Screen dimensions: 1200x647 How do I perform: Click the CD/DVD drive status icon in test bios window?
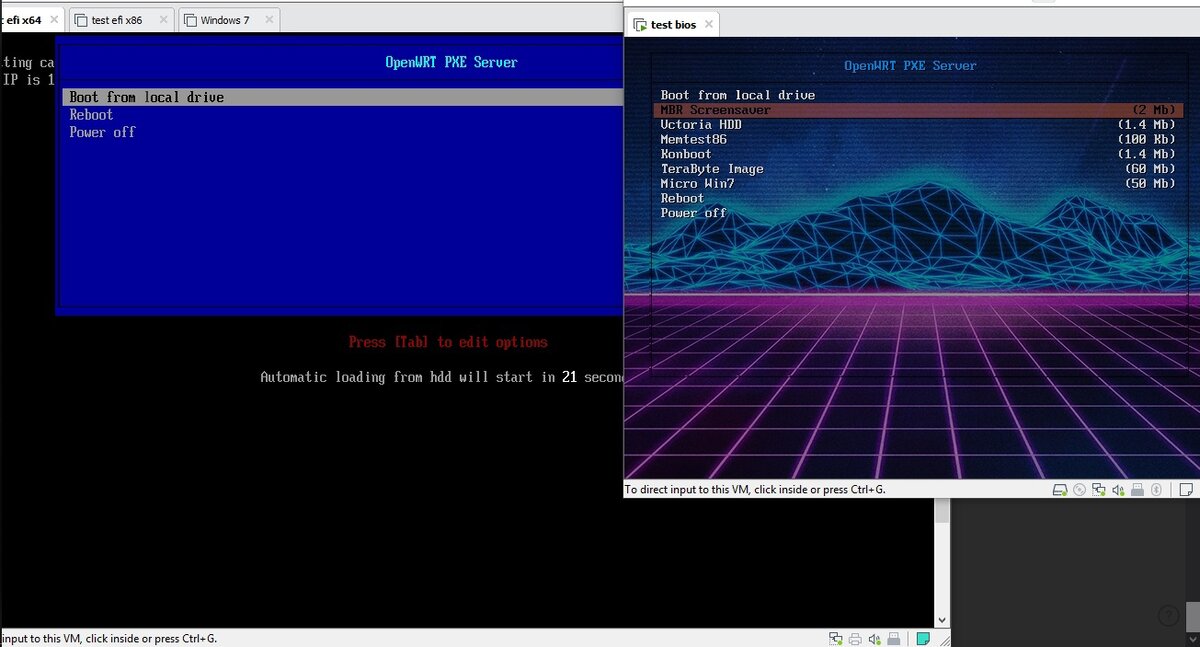pyautogui.click(x=1079, y=490)
